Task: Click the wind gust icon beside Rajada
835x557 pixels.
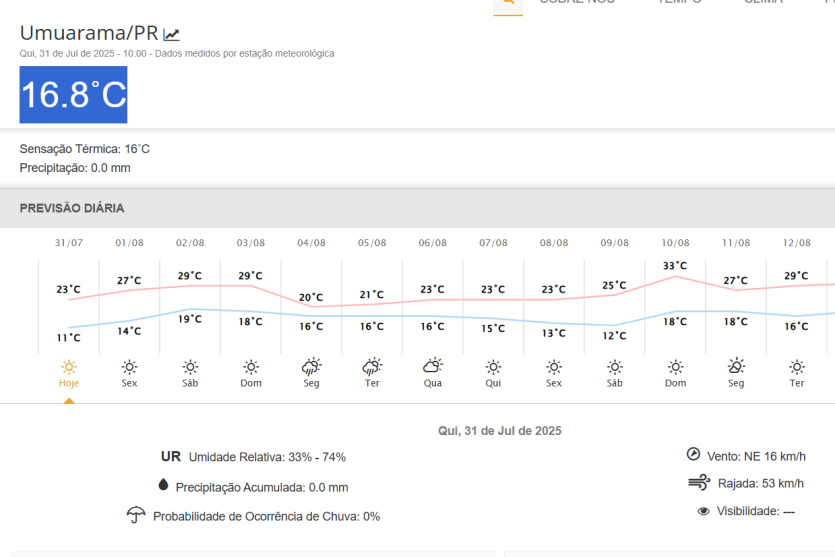Action: click(699, 483)
